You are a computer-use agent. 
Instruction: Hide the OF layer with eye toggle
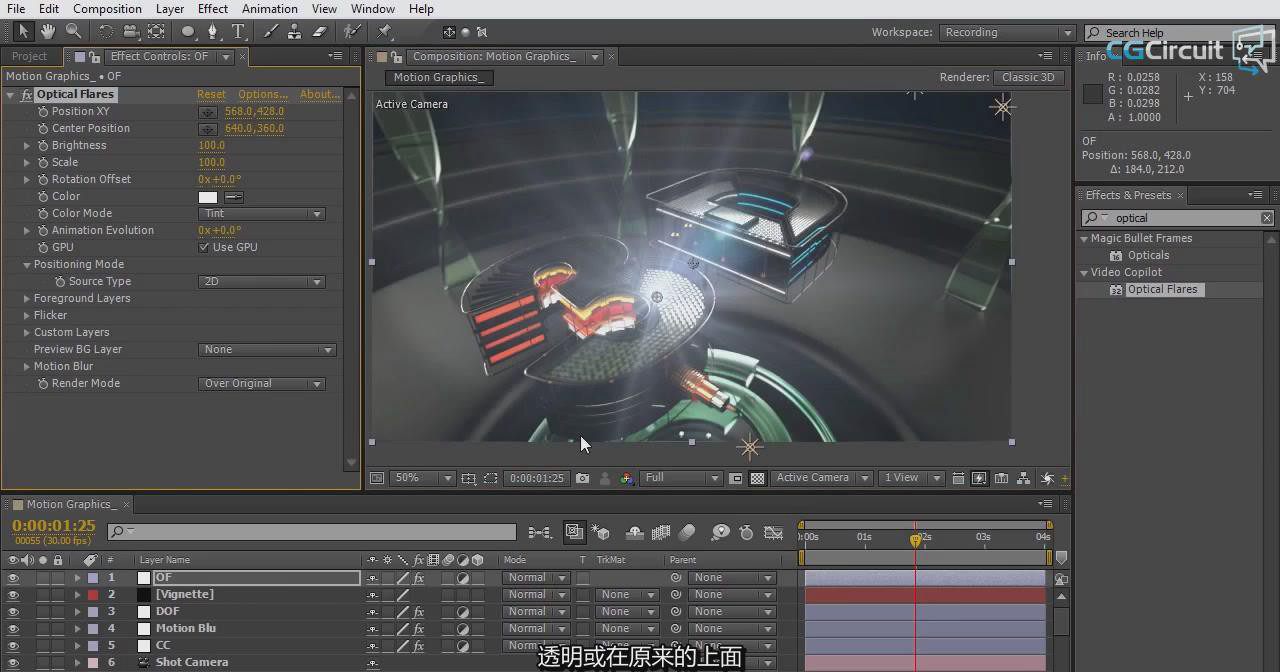pyautogui.click(x=13, y=578)
